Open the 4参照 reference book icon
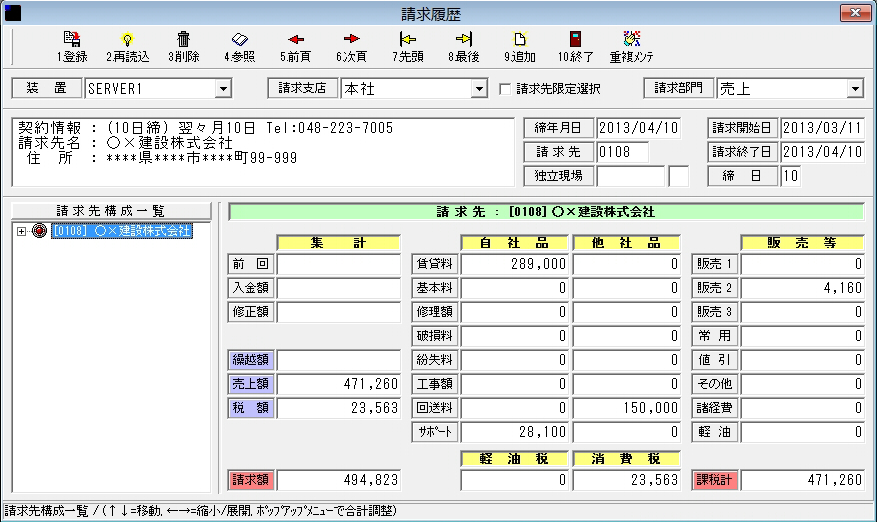The image size is (877, 522). (239, 40)
